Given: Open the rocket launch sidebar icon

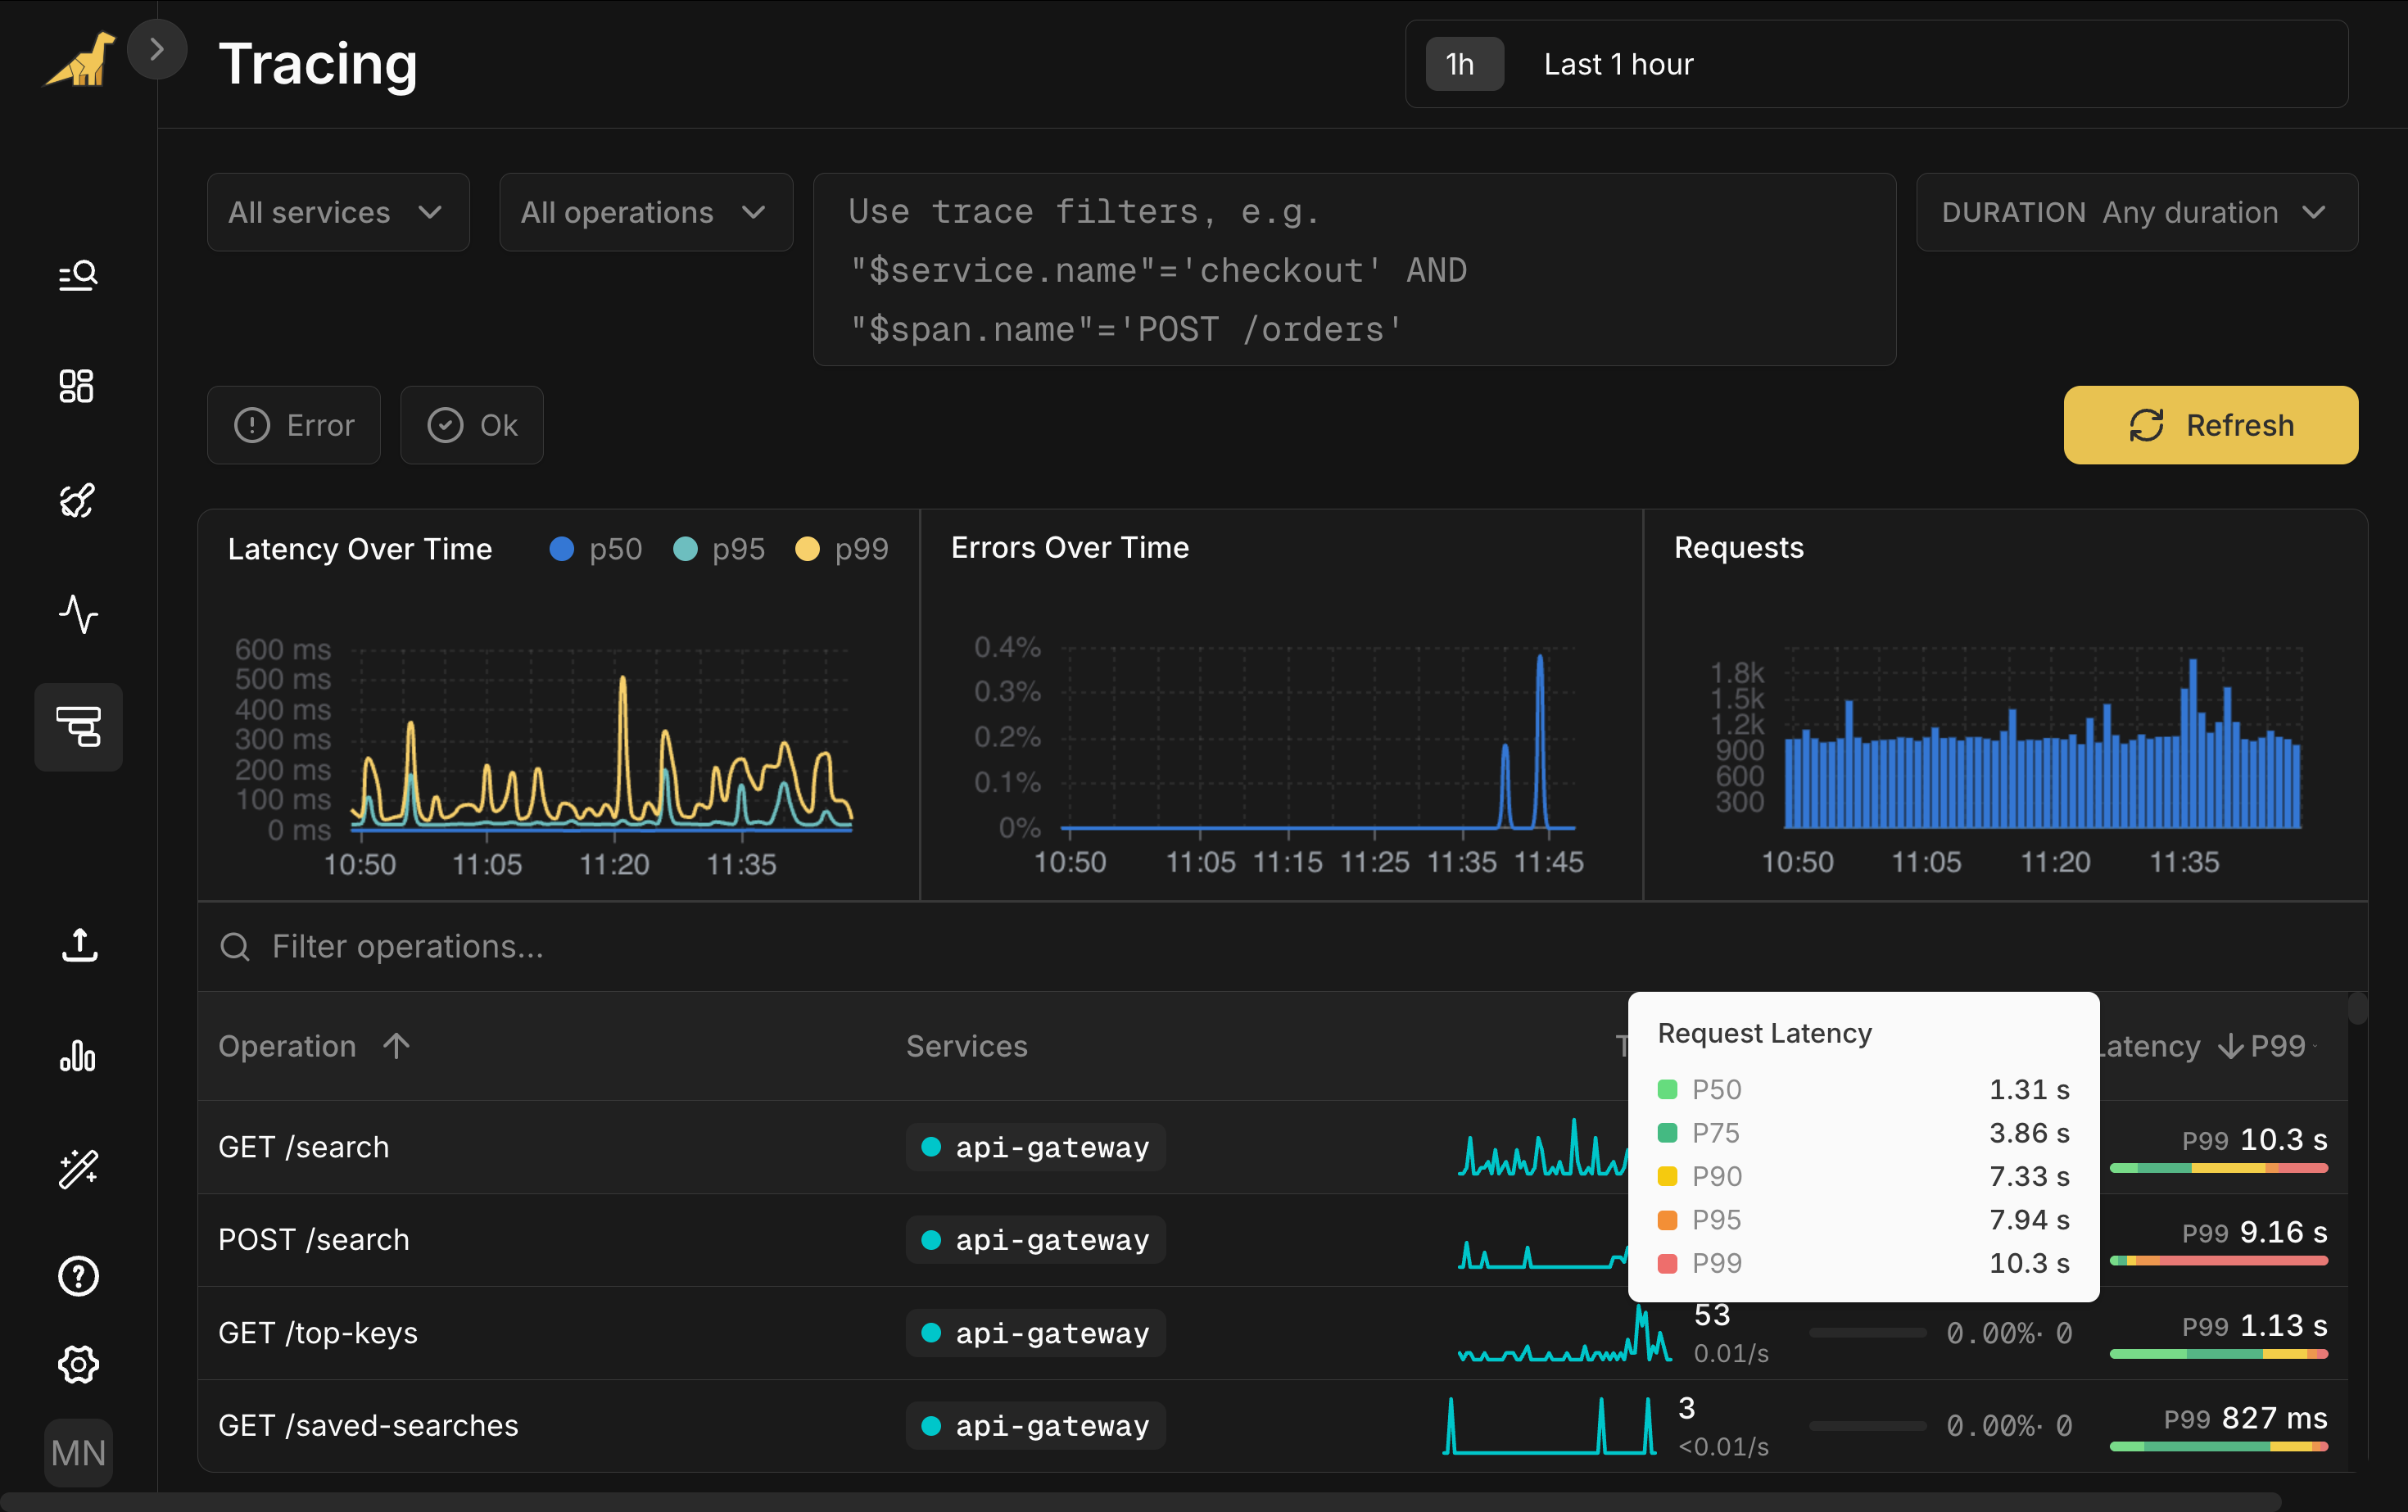Looking at the screenshot, I should 78,500.
